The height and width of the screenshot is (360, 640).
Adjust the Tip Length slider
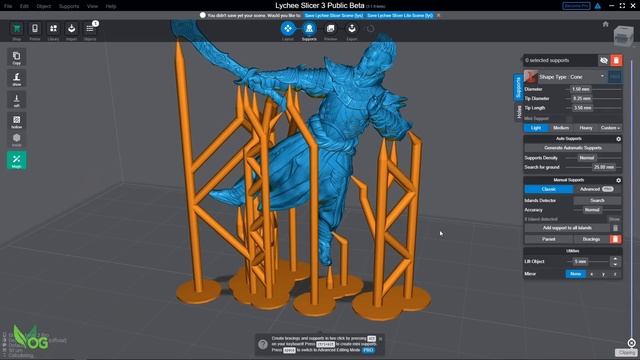[594, 108]
